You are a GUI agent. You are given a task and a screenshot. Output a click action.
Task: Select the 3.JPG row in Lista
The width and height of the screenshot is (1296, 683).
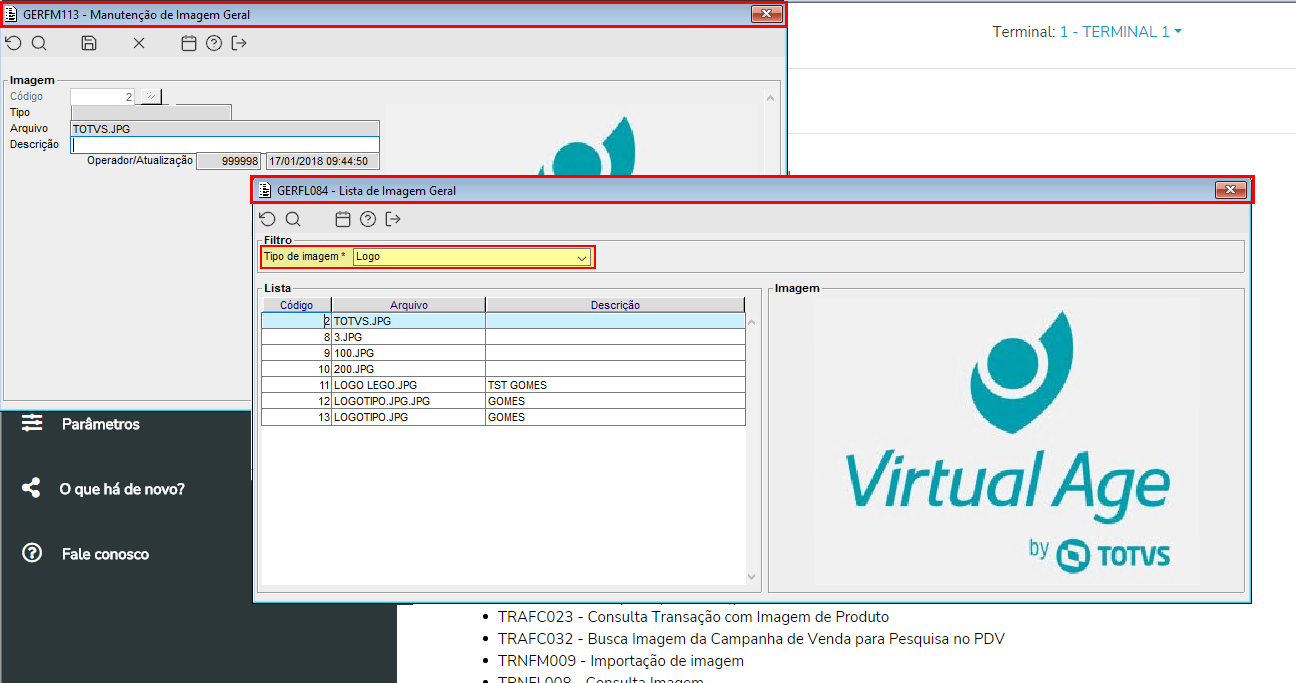pos(503,337)
